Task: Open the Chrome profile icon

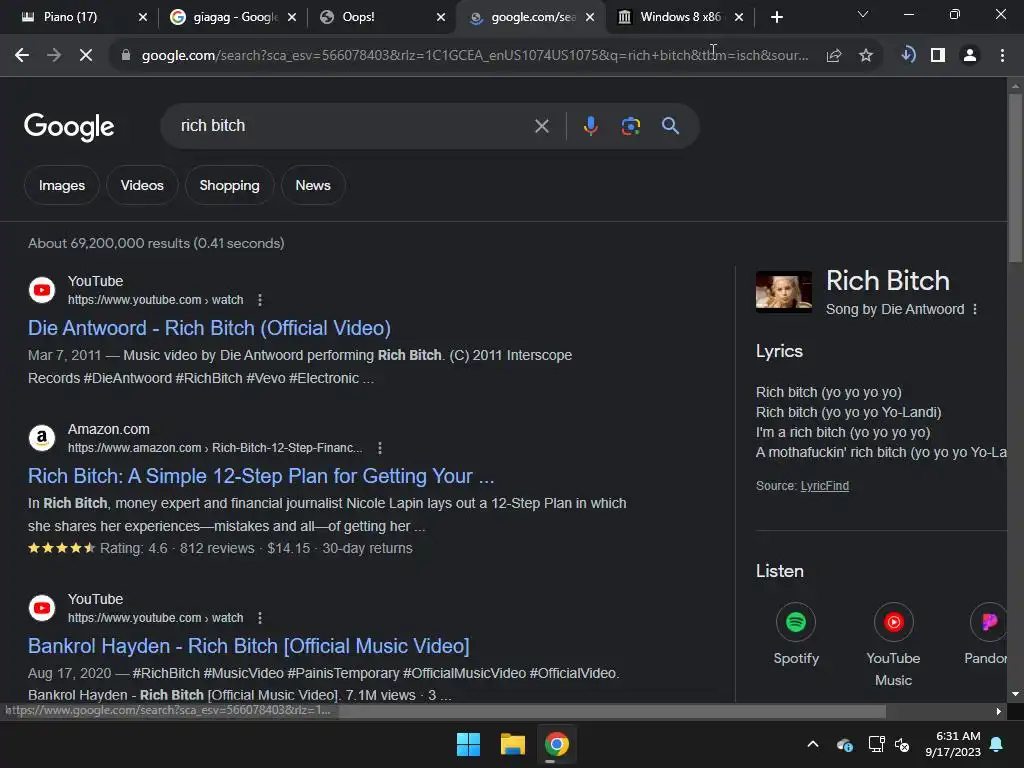Action: pos(970,56)
